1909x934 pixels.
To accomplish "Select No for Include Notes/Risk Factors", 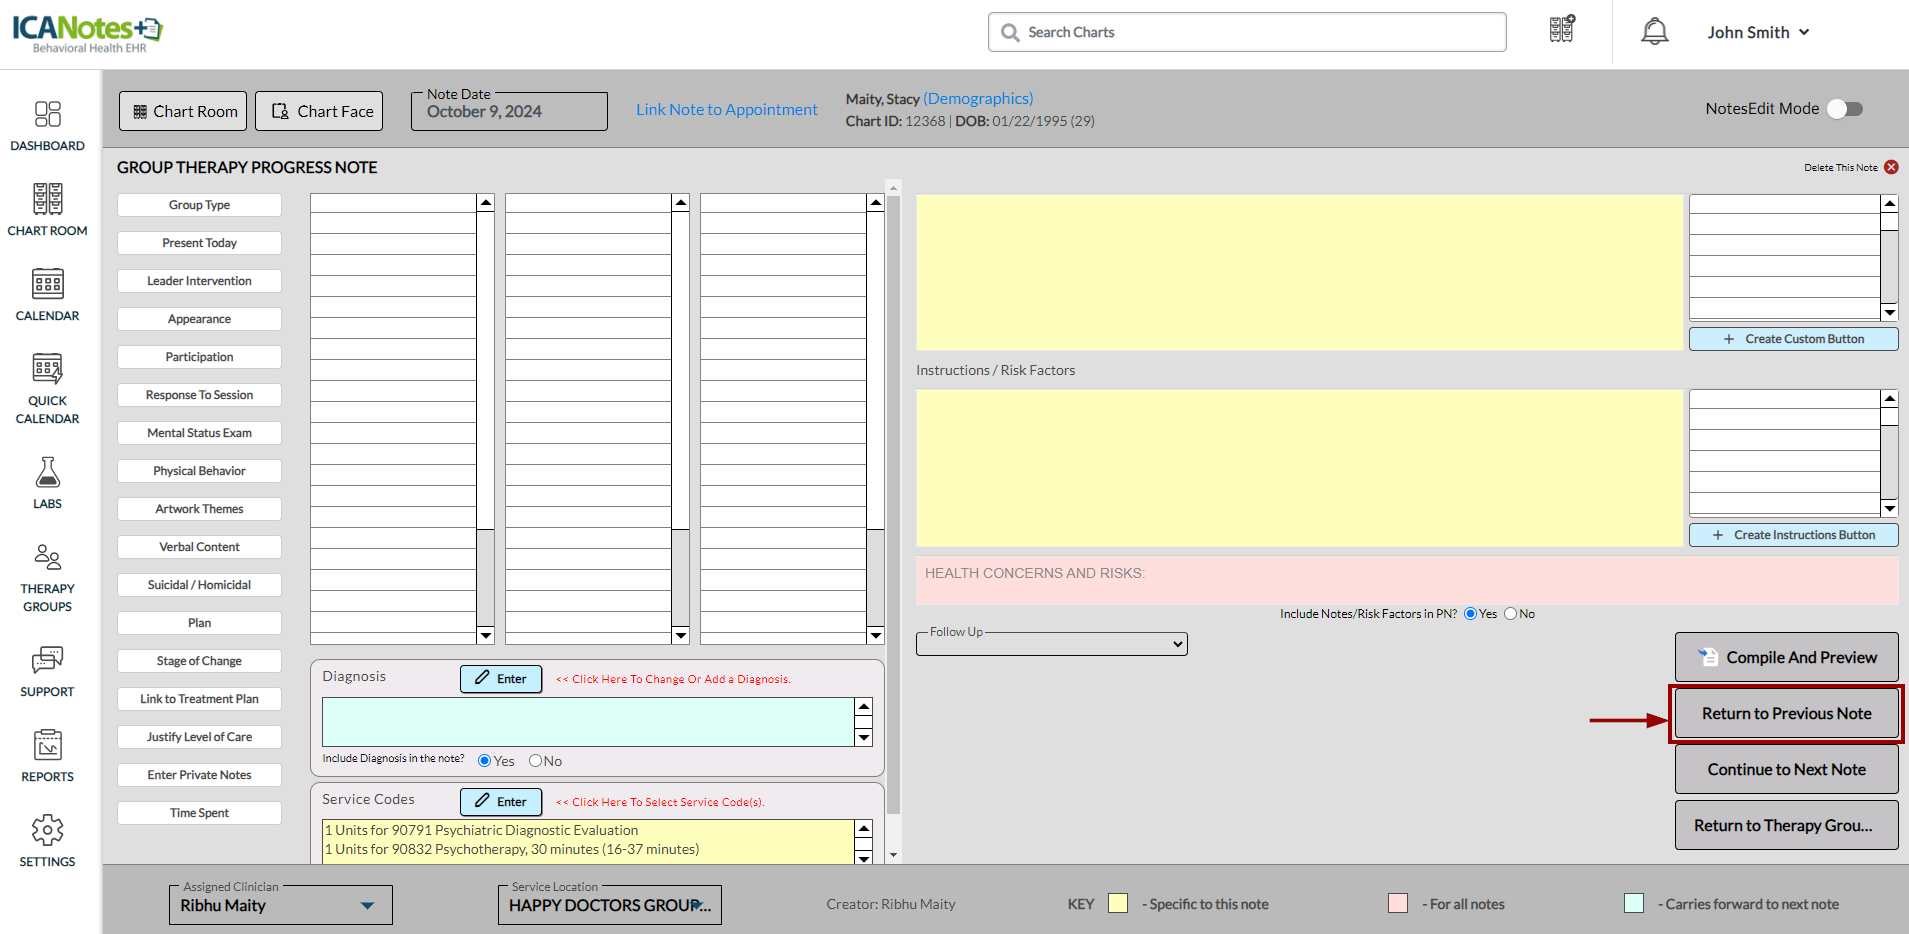I will (x=1510, y=614).
